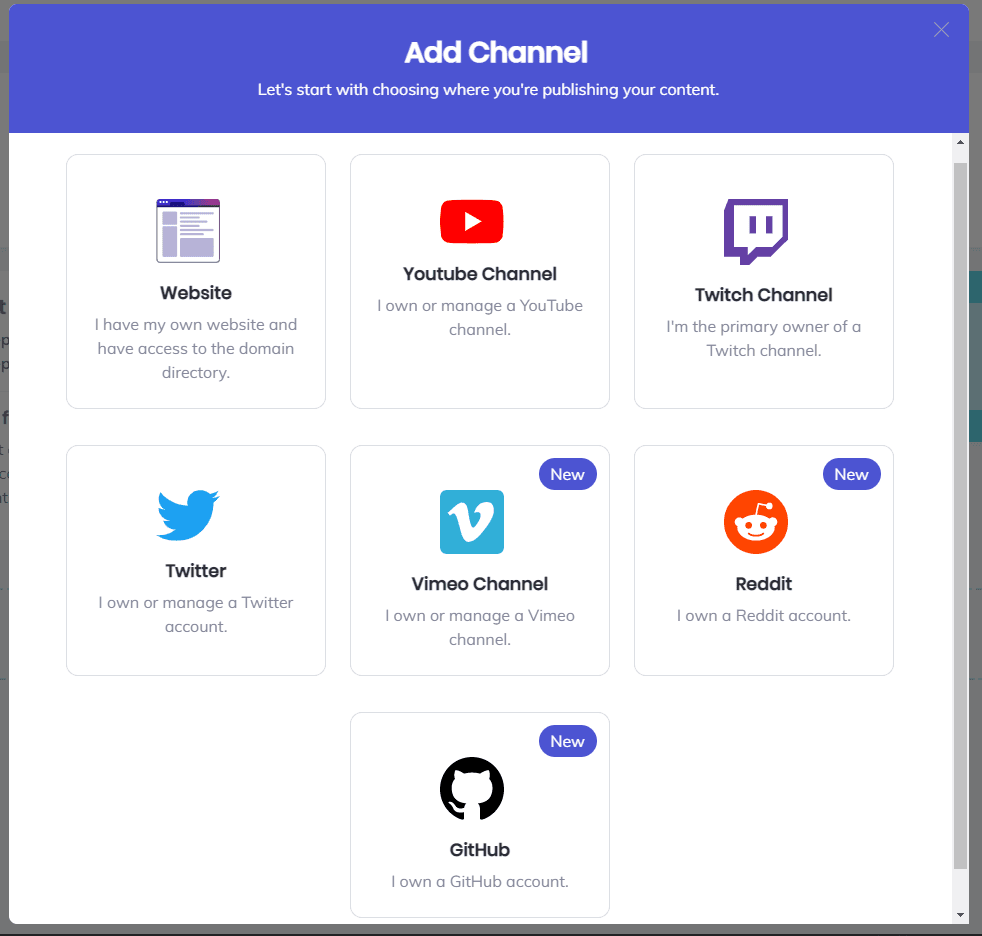982x936 pixels.
Task: Click the New badge on GitHub
Action: tap(567, 741)
